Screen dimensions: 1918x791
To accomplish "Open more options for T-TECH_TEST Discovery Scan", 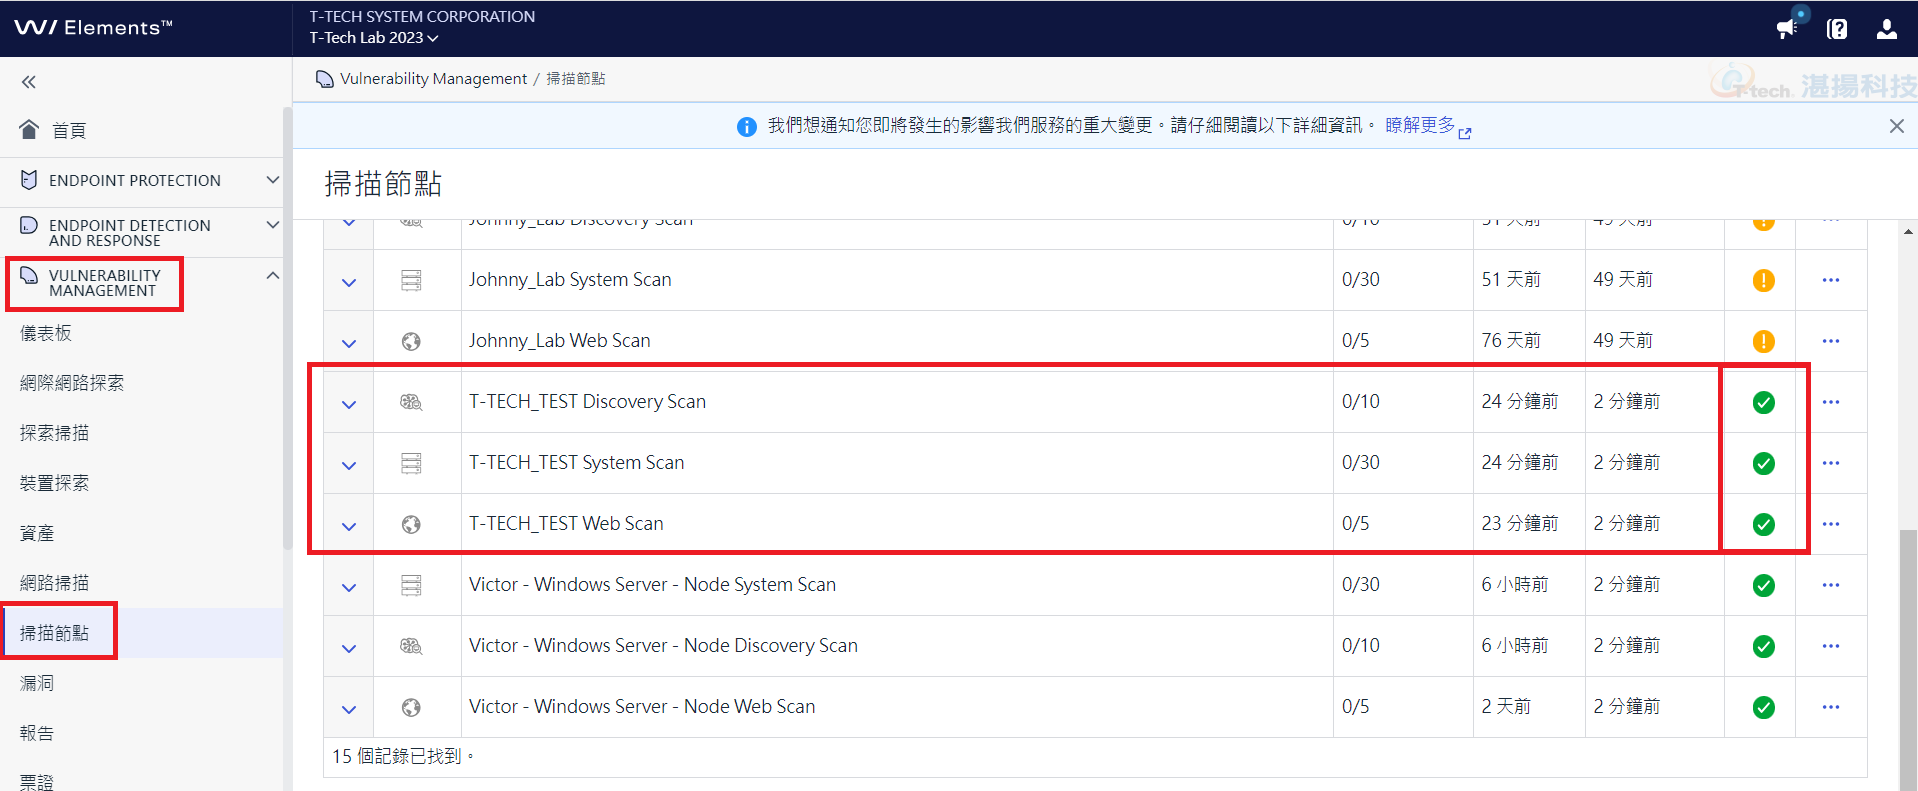I will tap(1831, 402).
